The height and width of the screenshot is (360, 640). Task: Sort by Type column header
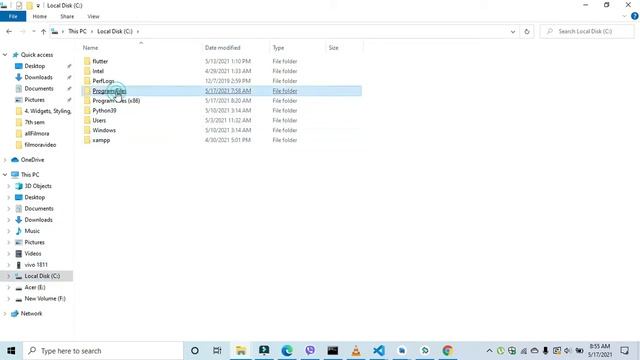click(x=278, y=48)
